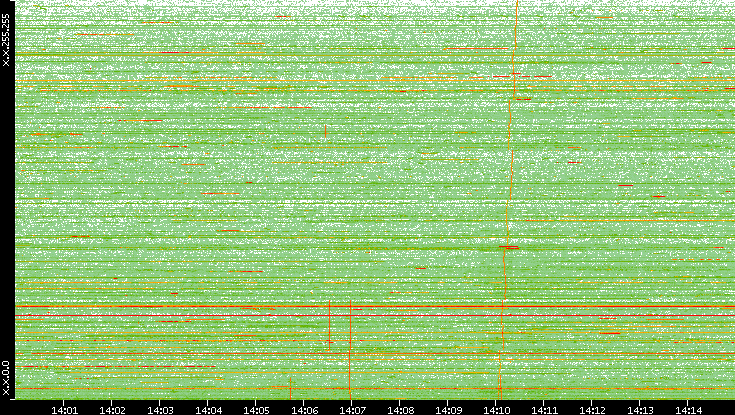Click the 14:11 time axis label
The height and width of the screenshot is (415, 735).
pyautogui.click(x=544, y=410)
